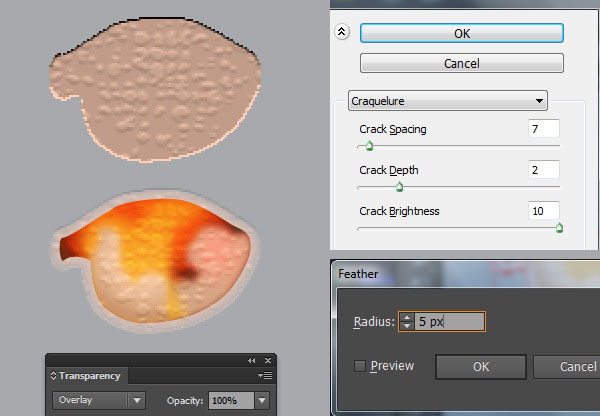The height and width of the screenshot is (416, 600).
Task: Click the Crack Depth value field
Action: coord(543,170)
